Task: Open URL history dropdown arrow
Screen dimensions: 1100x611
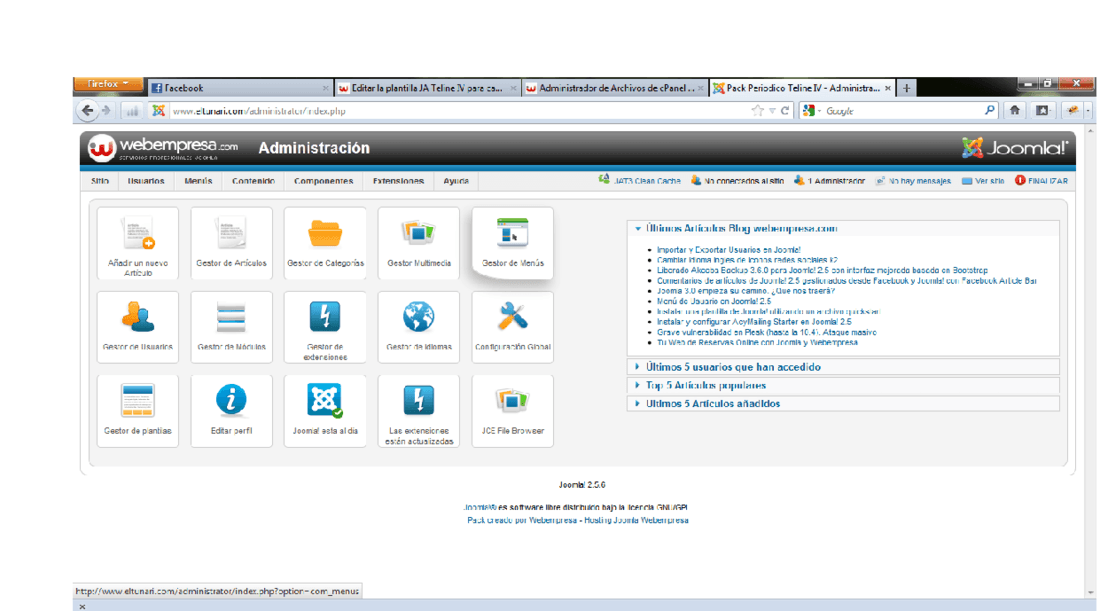Action: pos(772,111)
